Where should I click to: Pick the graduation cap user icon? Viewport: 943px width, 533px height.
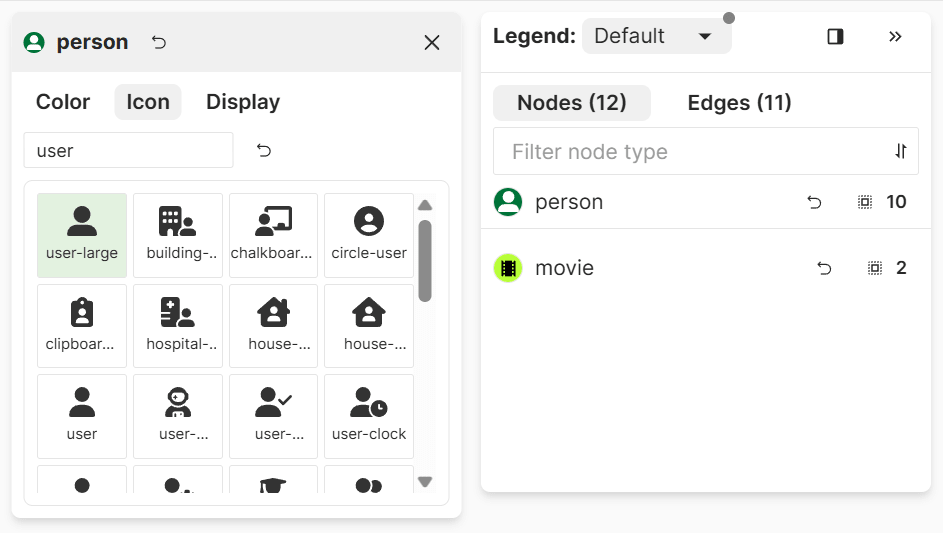click(273, 480)
